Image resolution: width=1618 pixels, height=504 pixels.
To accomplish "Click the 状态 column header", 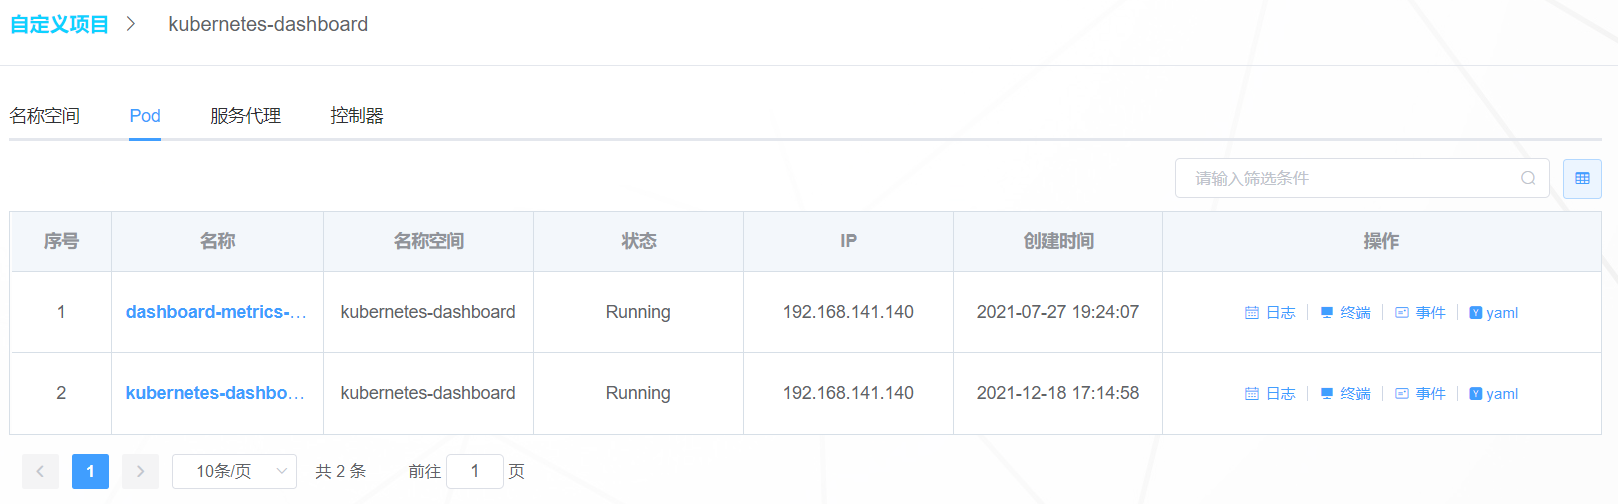I will (x=639, y=241).
